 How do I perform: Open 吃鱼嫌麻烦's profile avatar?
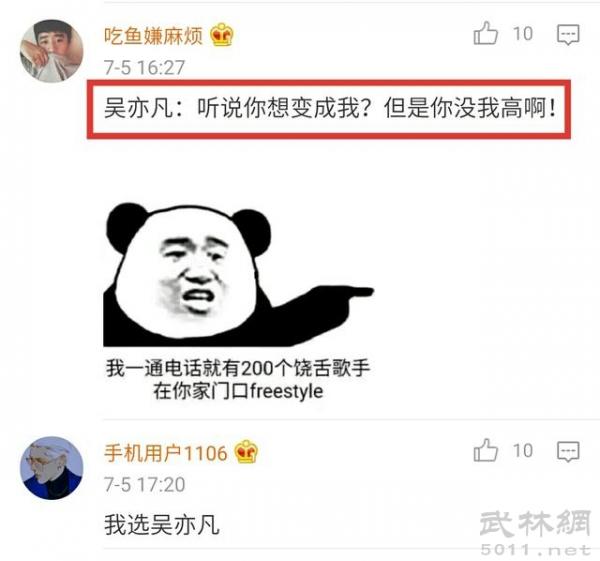(51, 51)
